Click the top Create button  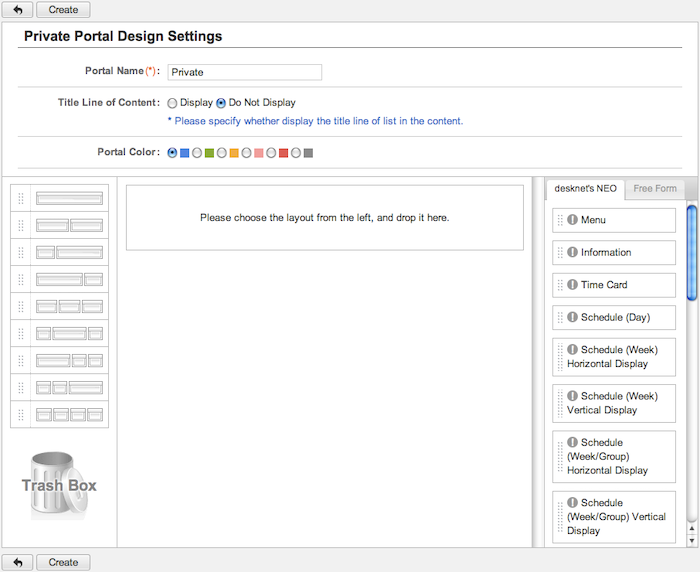pos(63,9)
